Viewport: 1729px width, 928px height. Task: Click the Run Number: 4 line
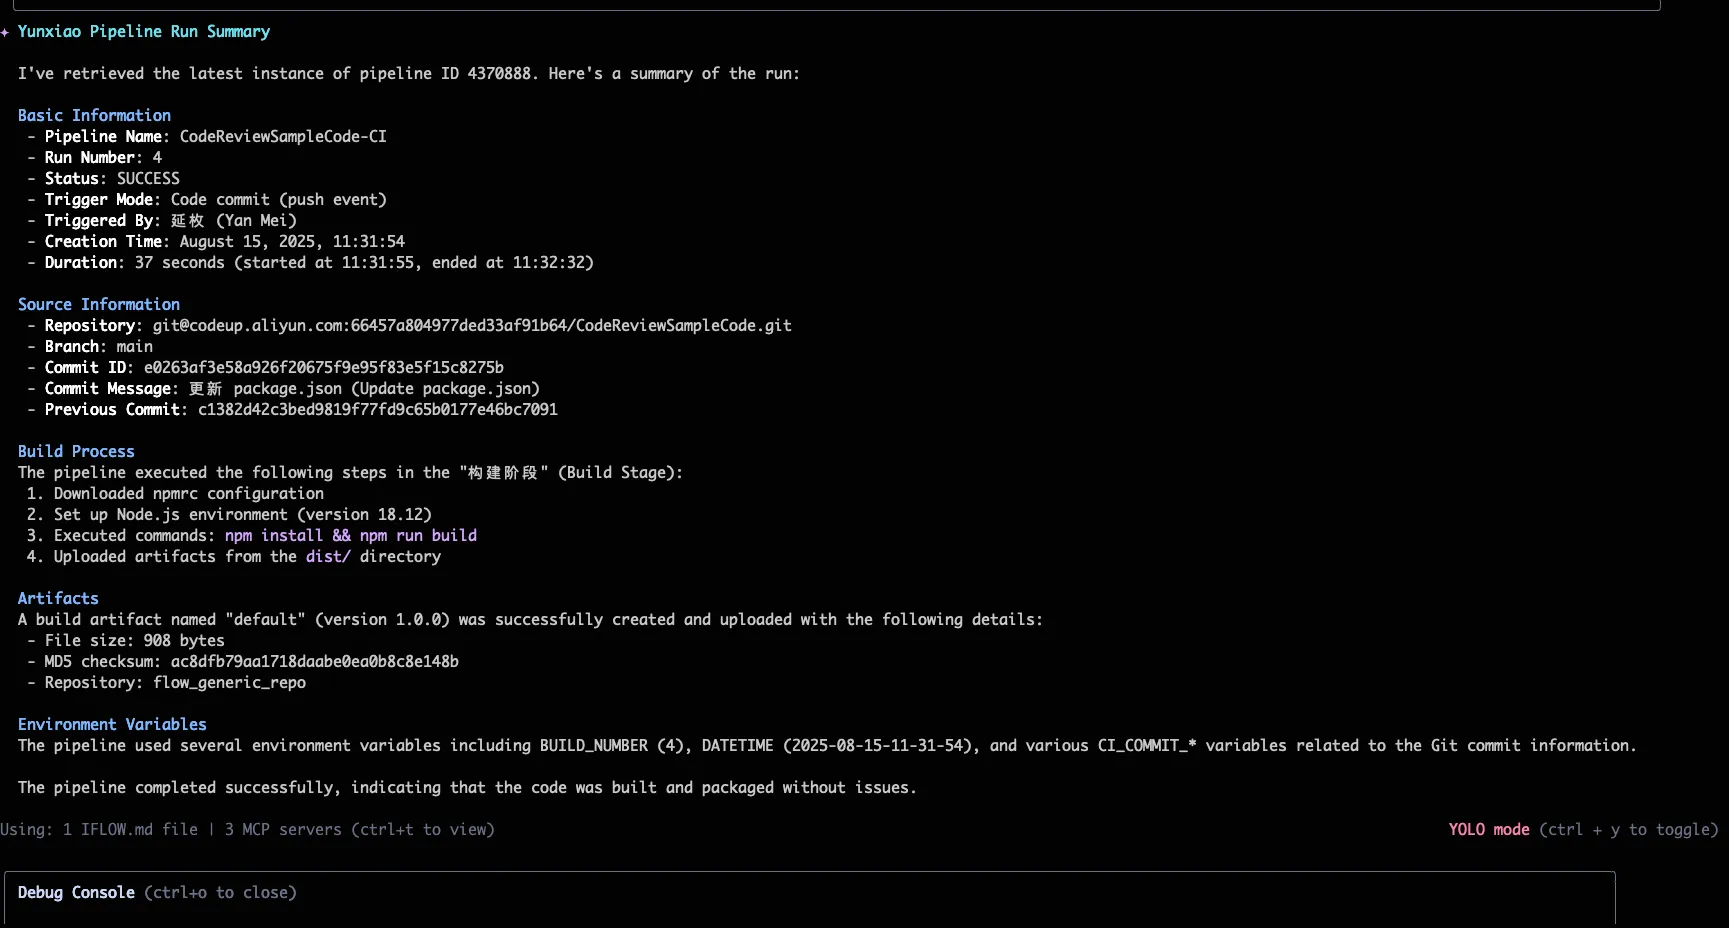95,157
